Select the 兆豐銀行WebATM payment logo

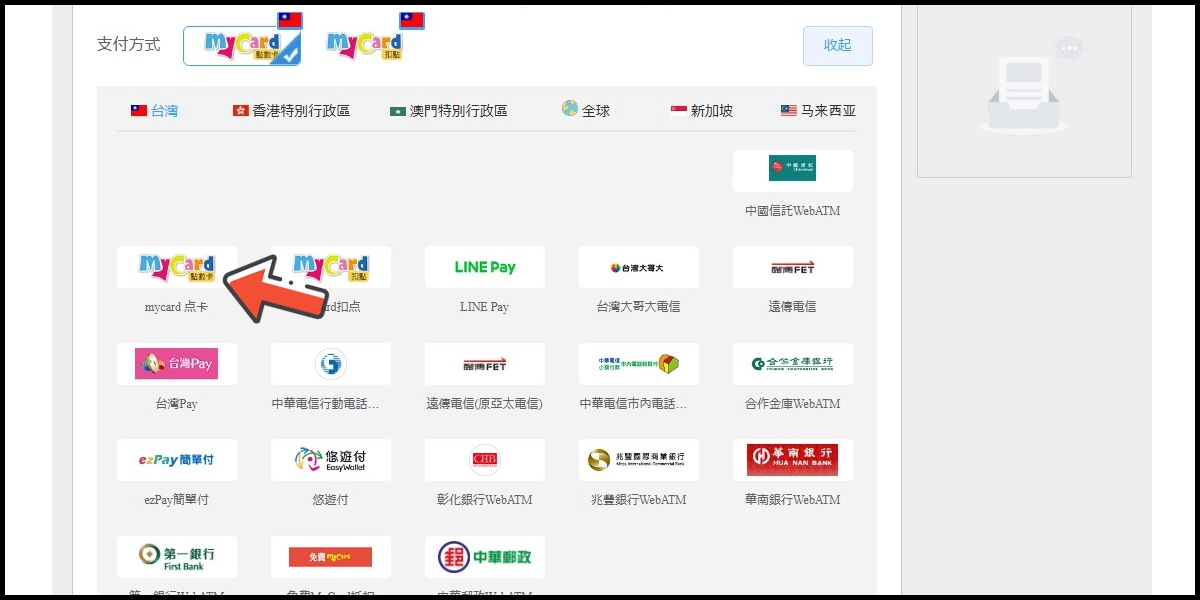pos(639,460)
